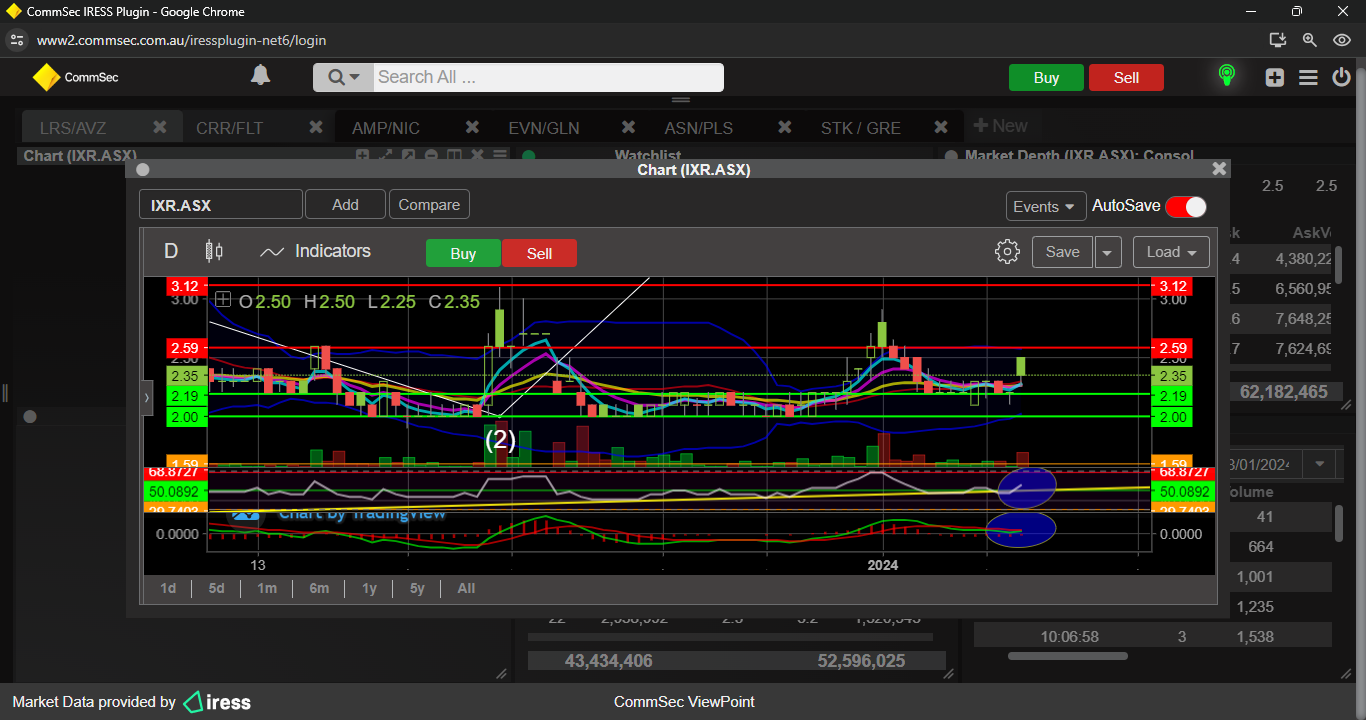Click the chart toolbar green Buy button
Viewport: 1366px width, 720px height.
463,253
